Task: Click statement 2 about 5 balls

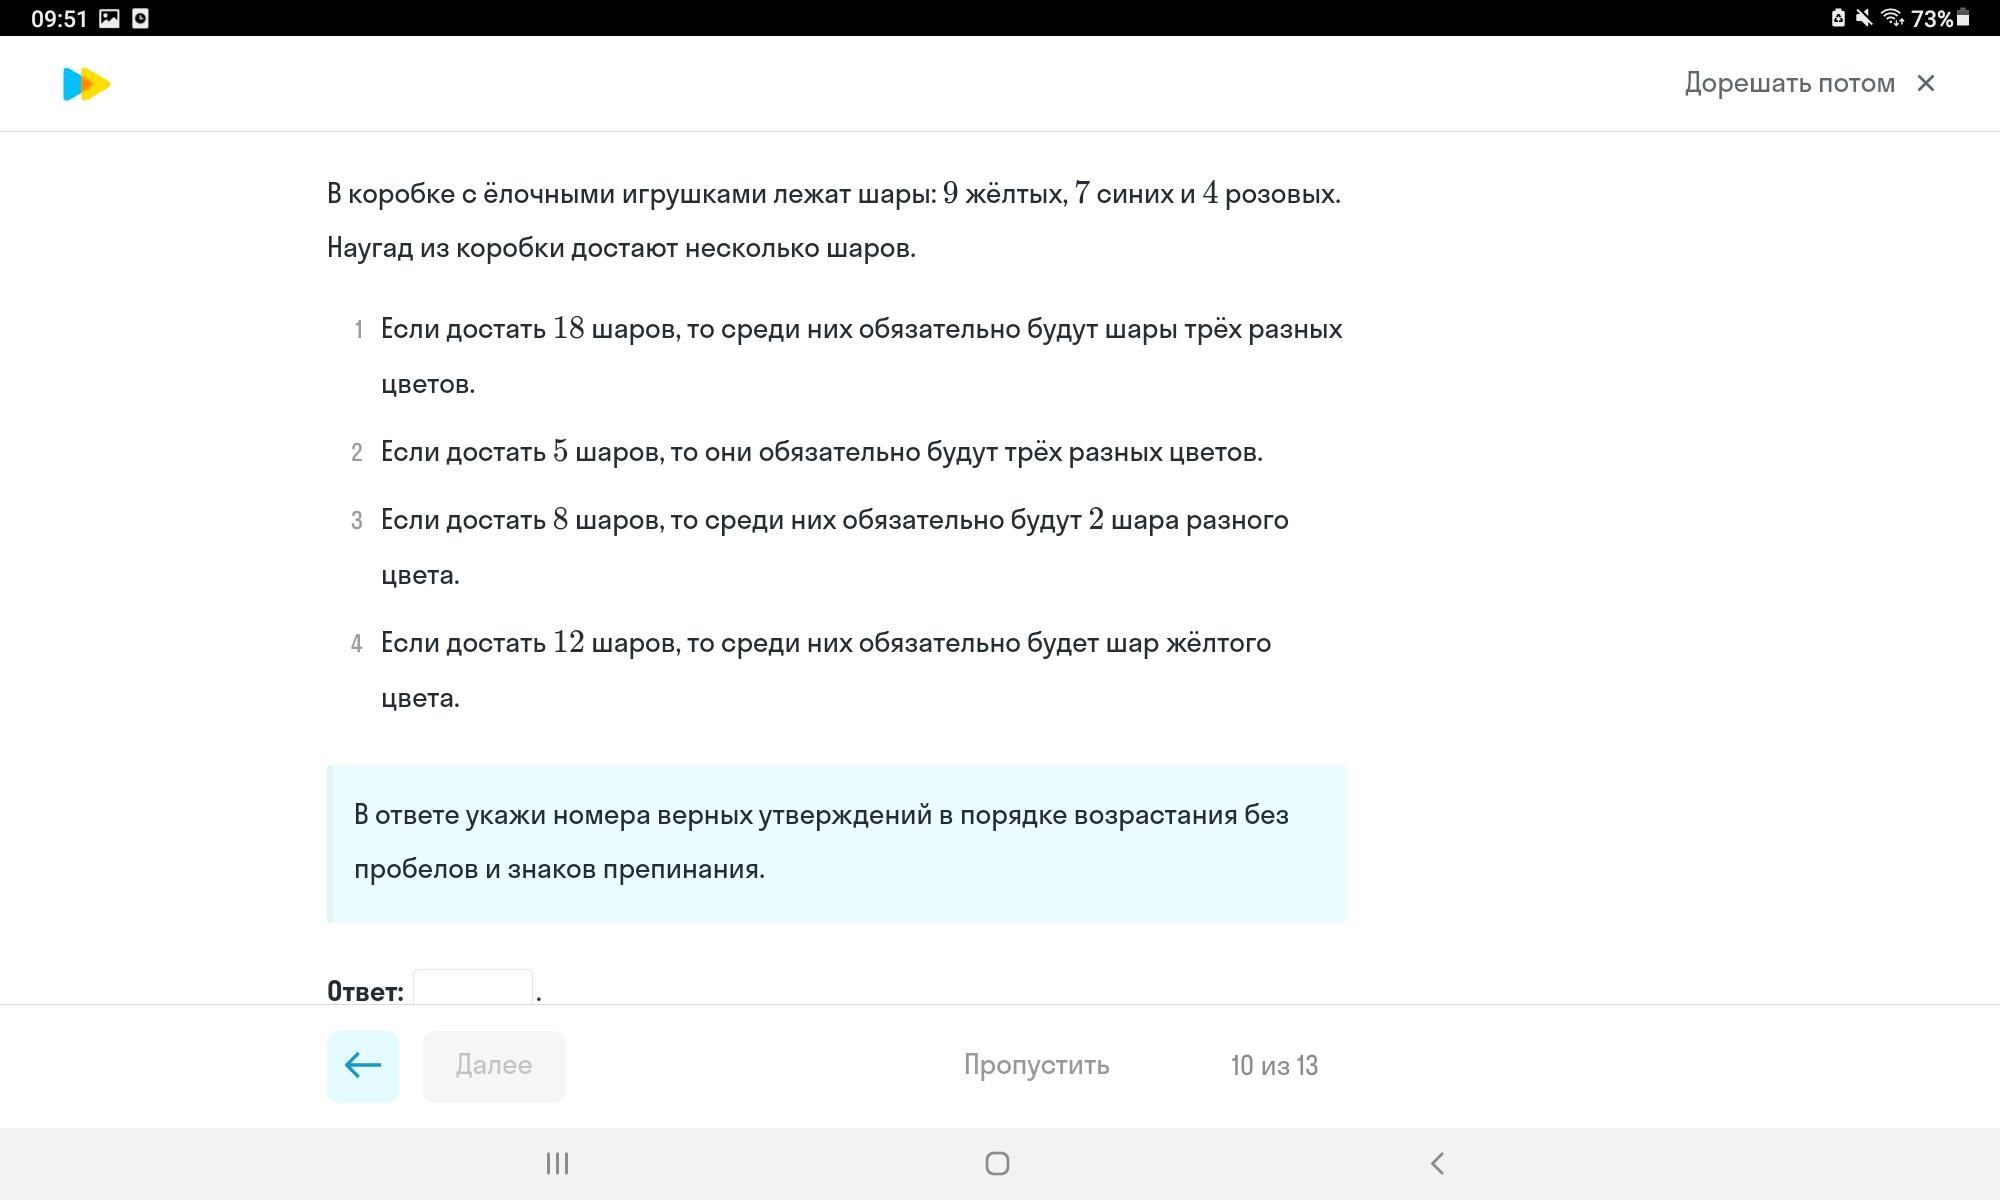Action: pos(821,452)
